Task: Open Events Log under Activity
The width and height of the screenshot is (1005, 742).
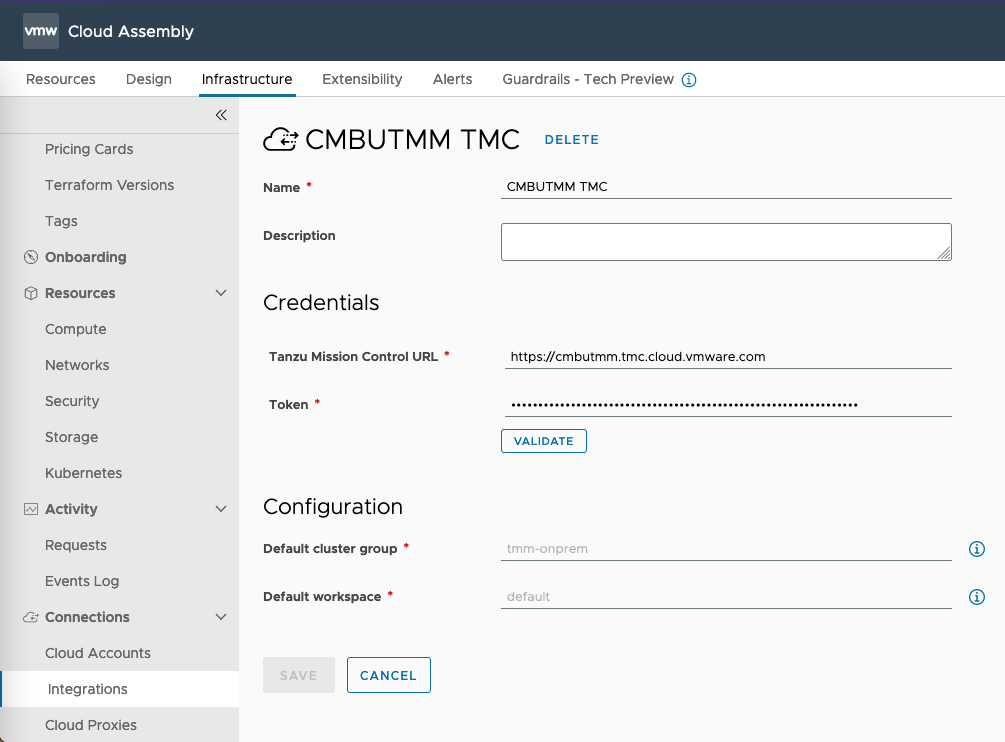Action: pyautogui.click(x=82, y=581)
